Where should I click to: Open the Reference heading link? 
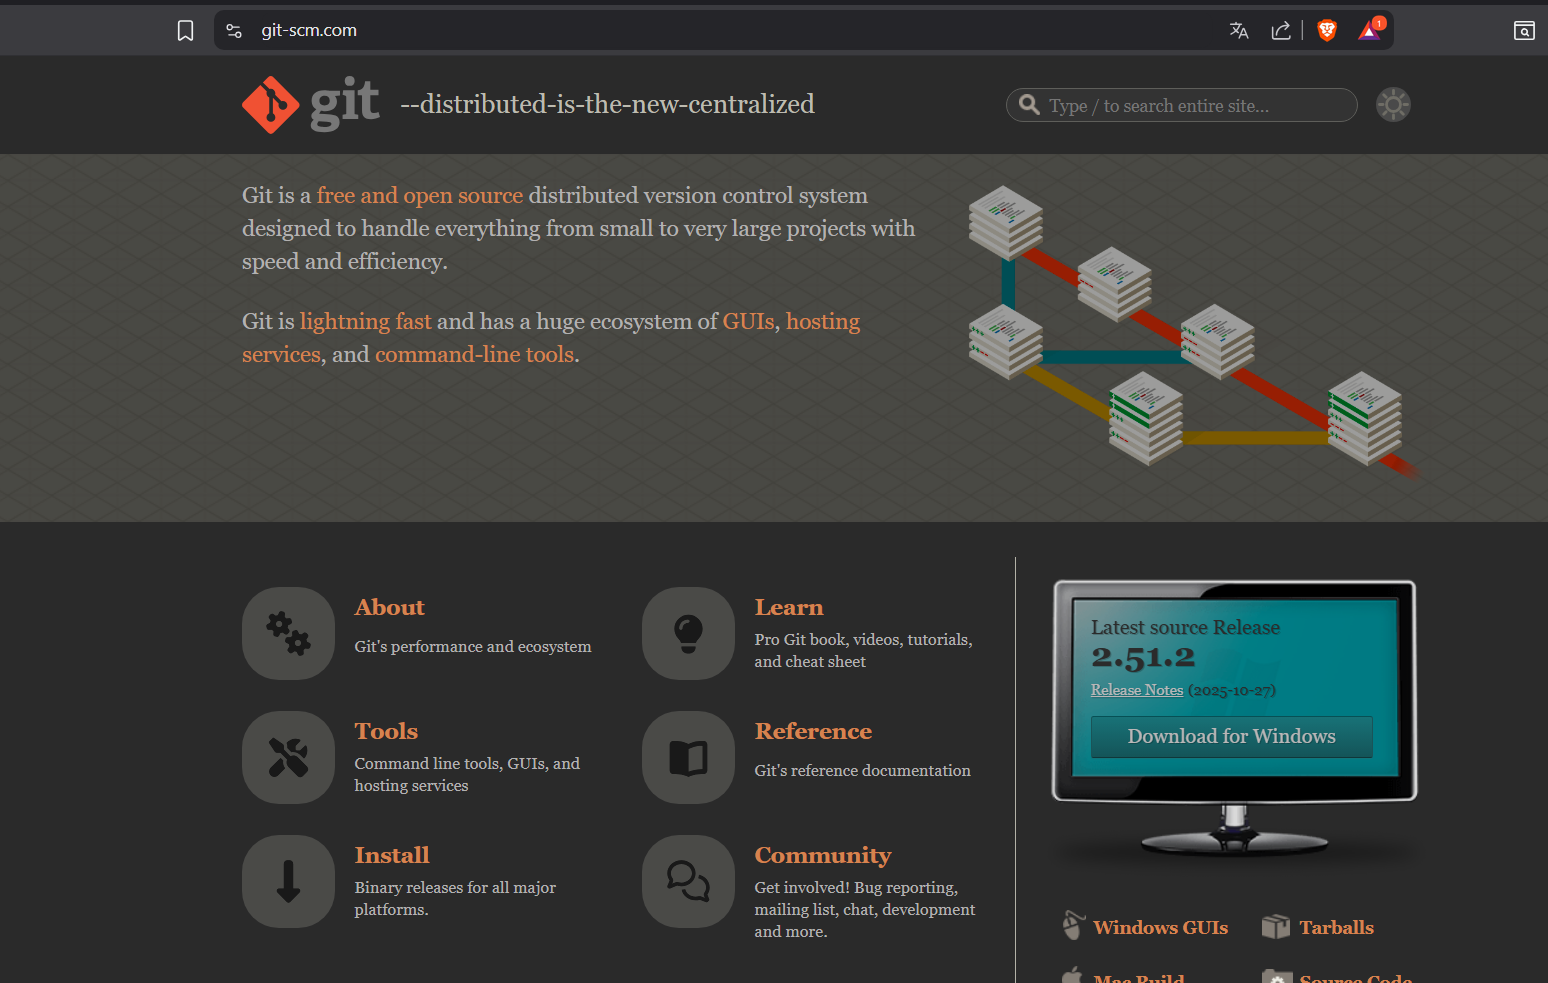click(813, 731)
